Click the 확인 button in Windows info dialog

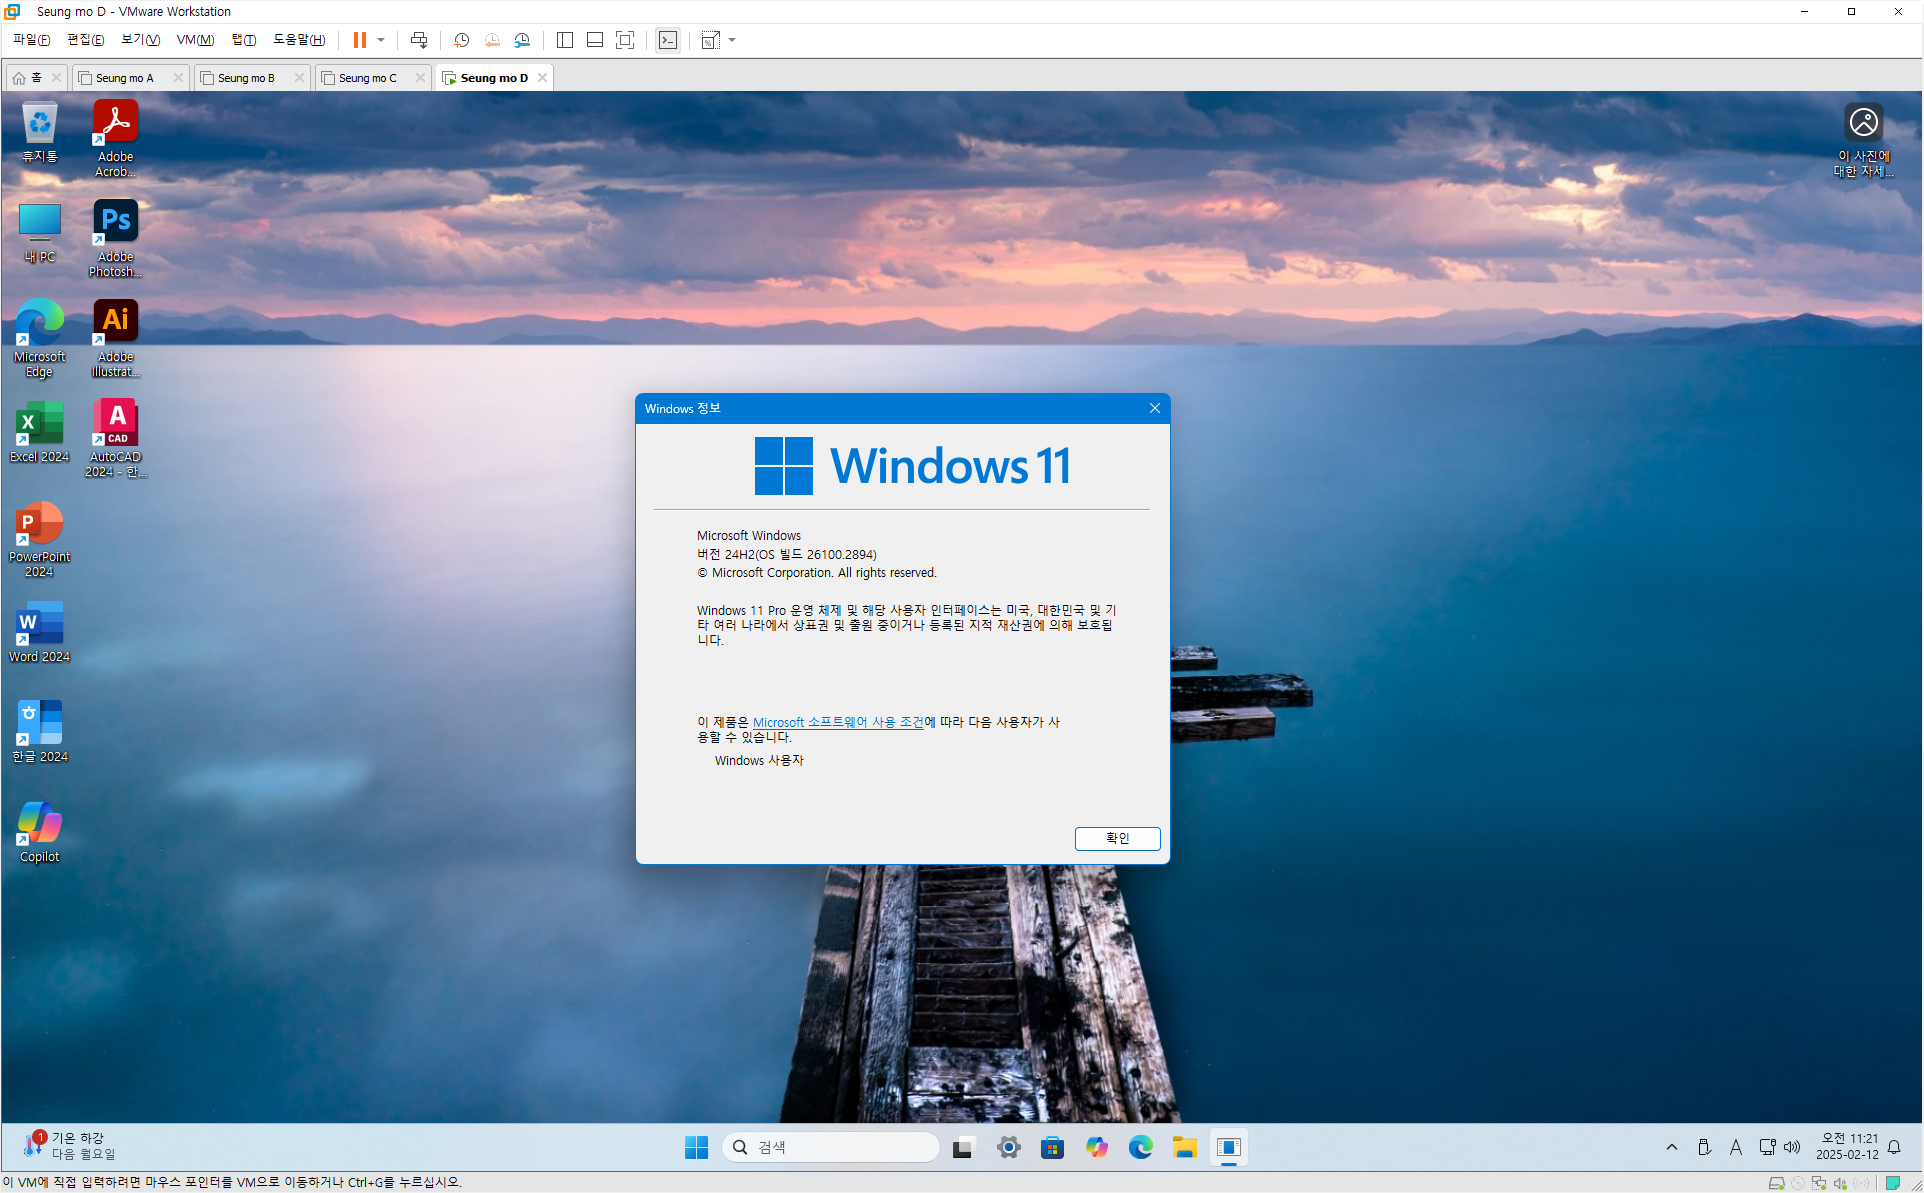coord(1117,838)
